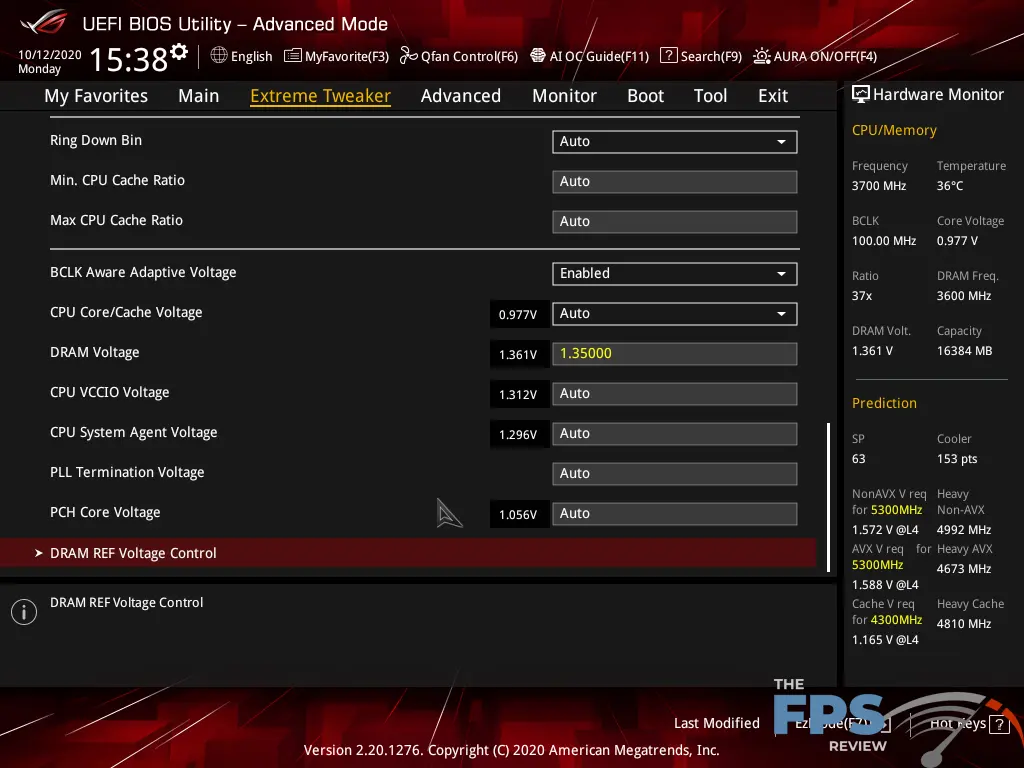Click the SP 63 prediction value
The width and height of the screenshot is (1024, 768).
(x=858, y=459)
